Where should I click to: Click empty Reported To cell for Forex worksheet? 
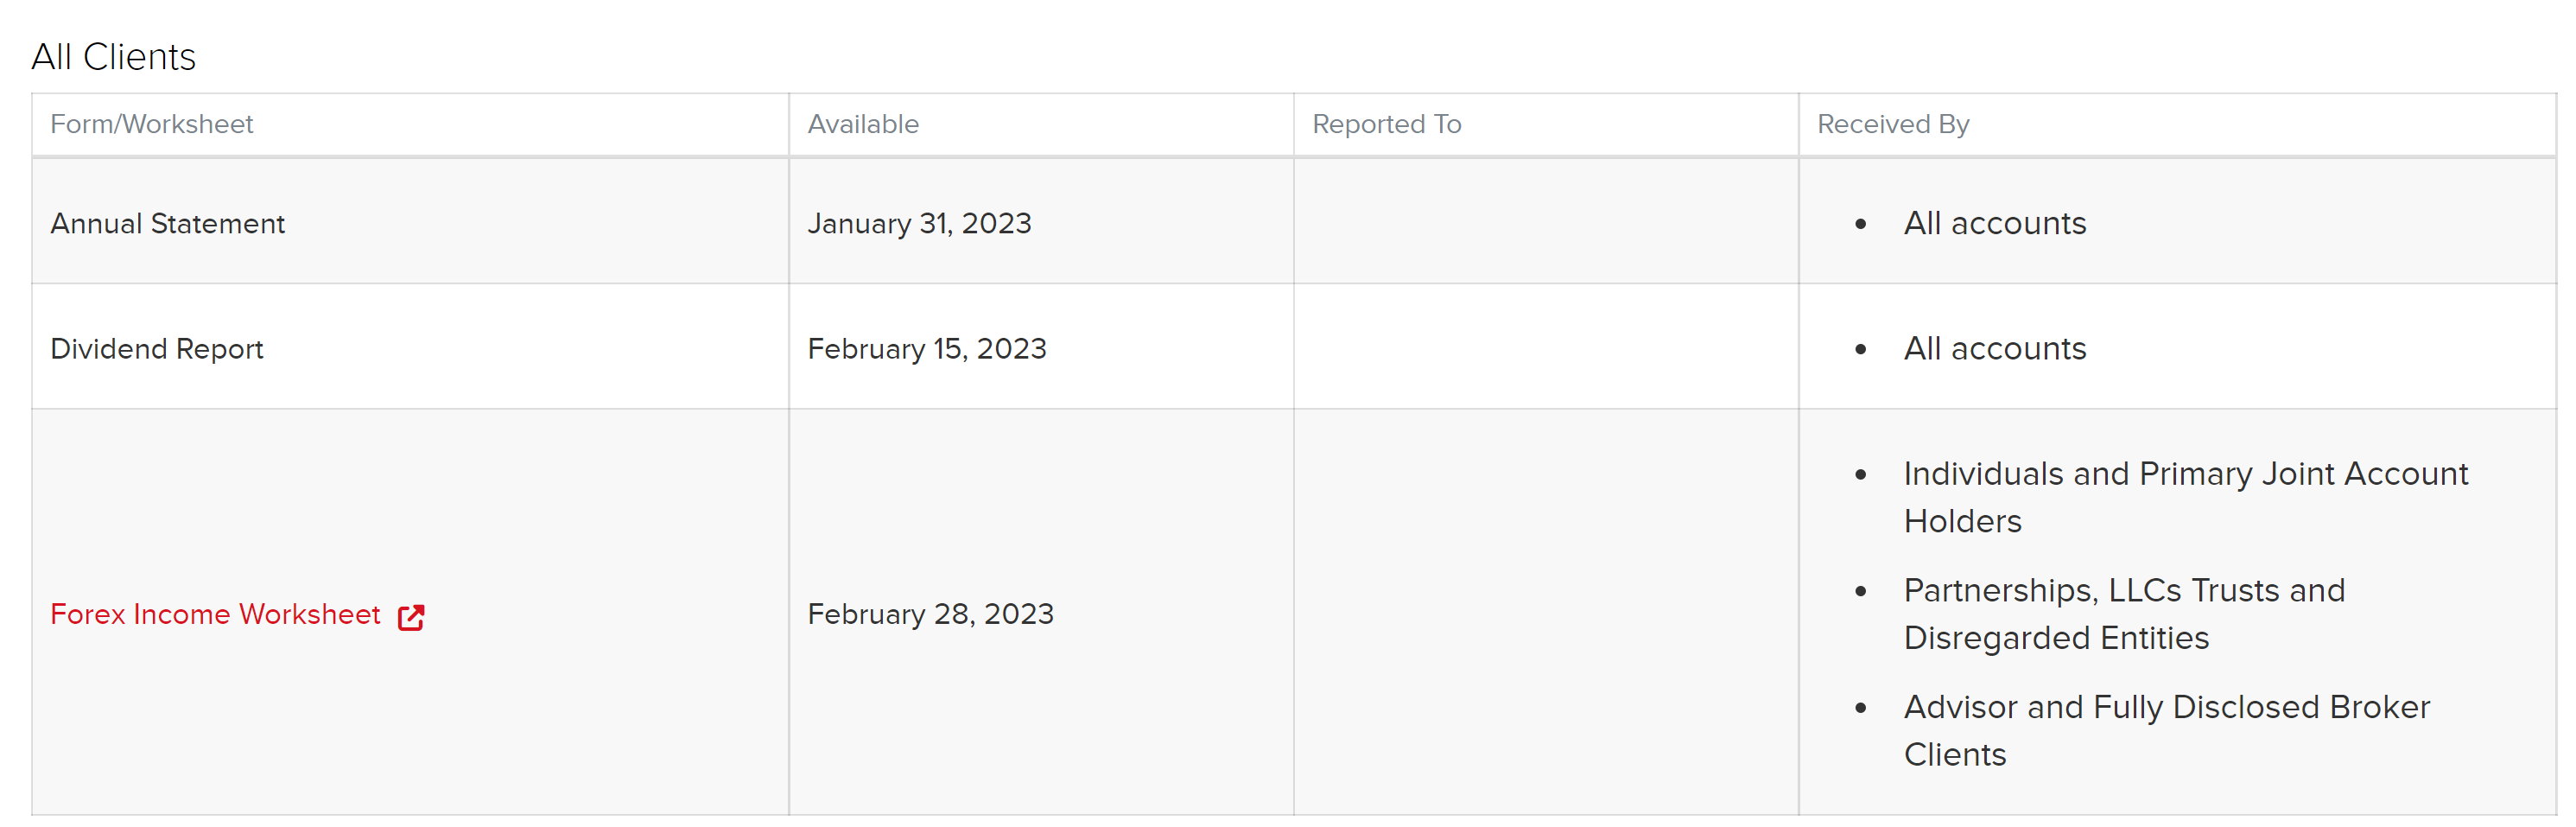1545,612
